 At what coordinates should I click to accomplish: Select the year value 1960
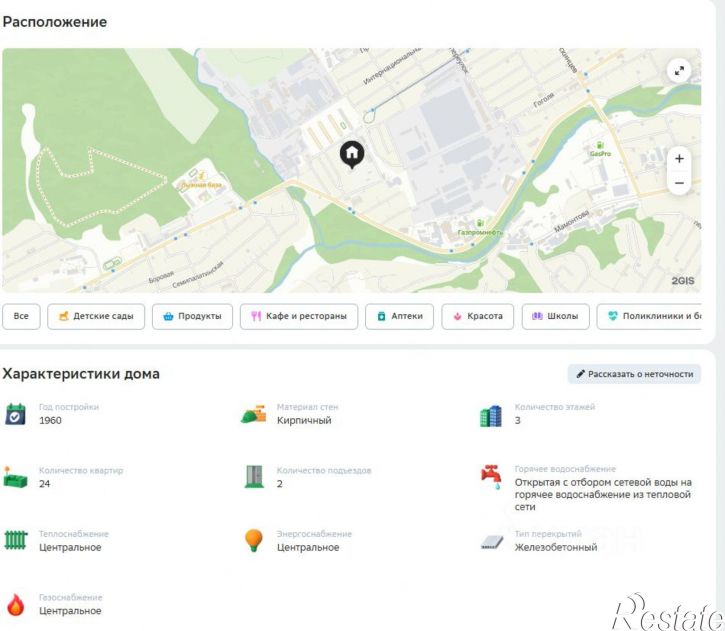[50, 420]
